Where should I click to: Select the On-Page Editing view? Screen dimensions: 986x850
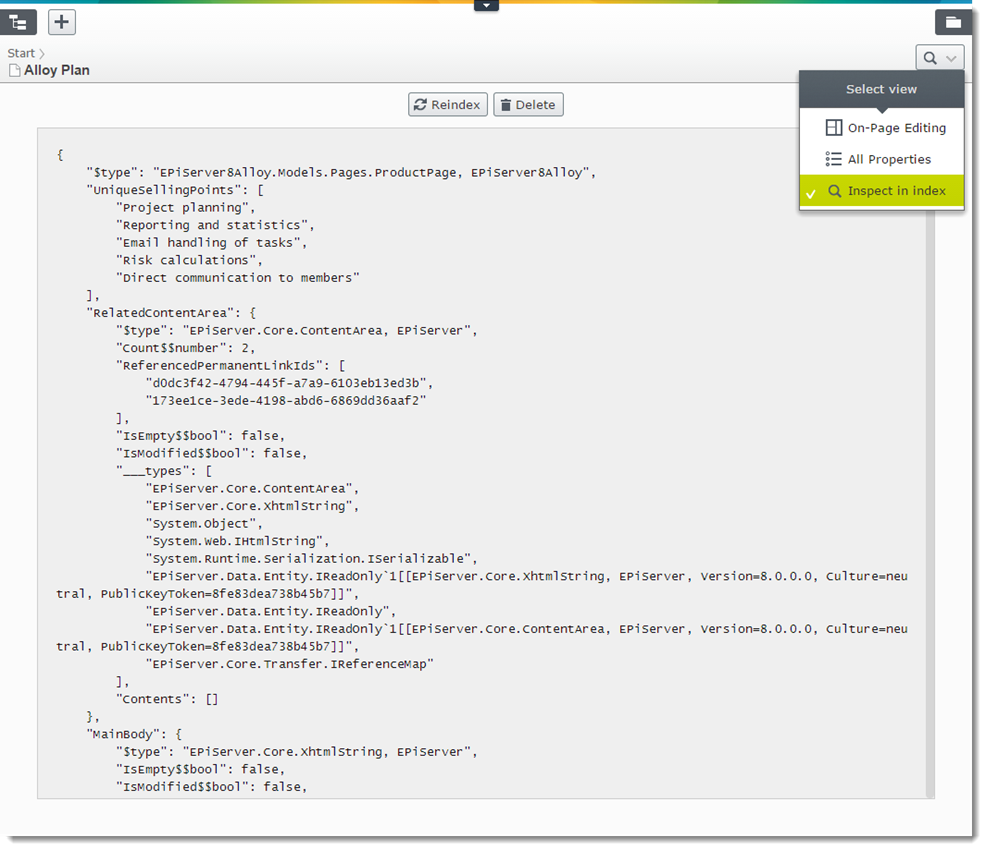point(896,128)
